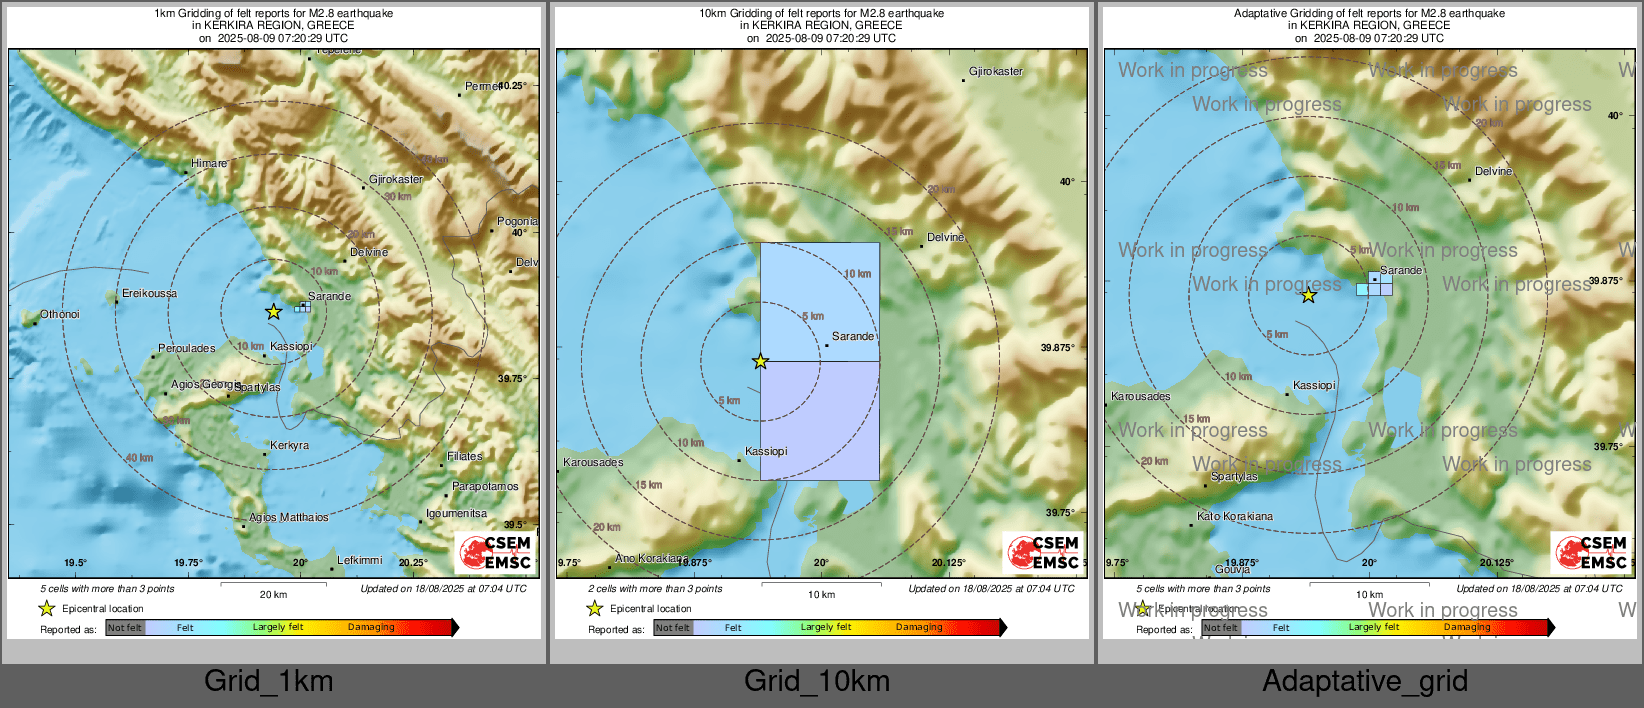Select the Grid_10km caption
1644x708 pixels.
pos(817,681)
